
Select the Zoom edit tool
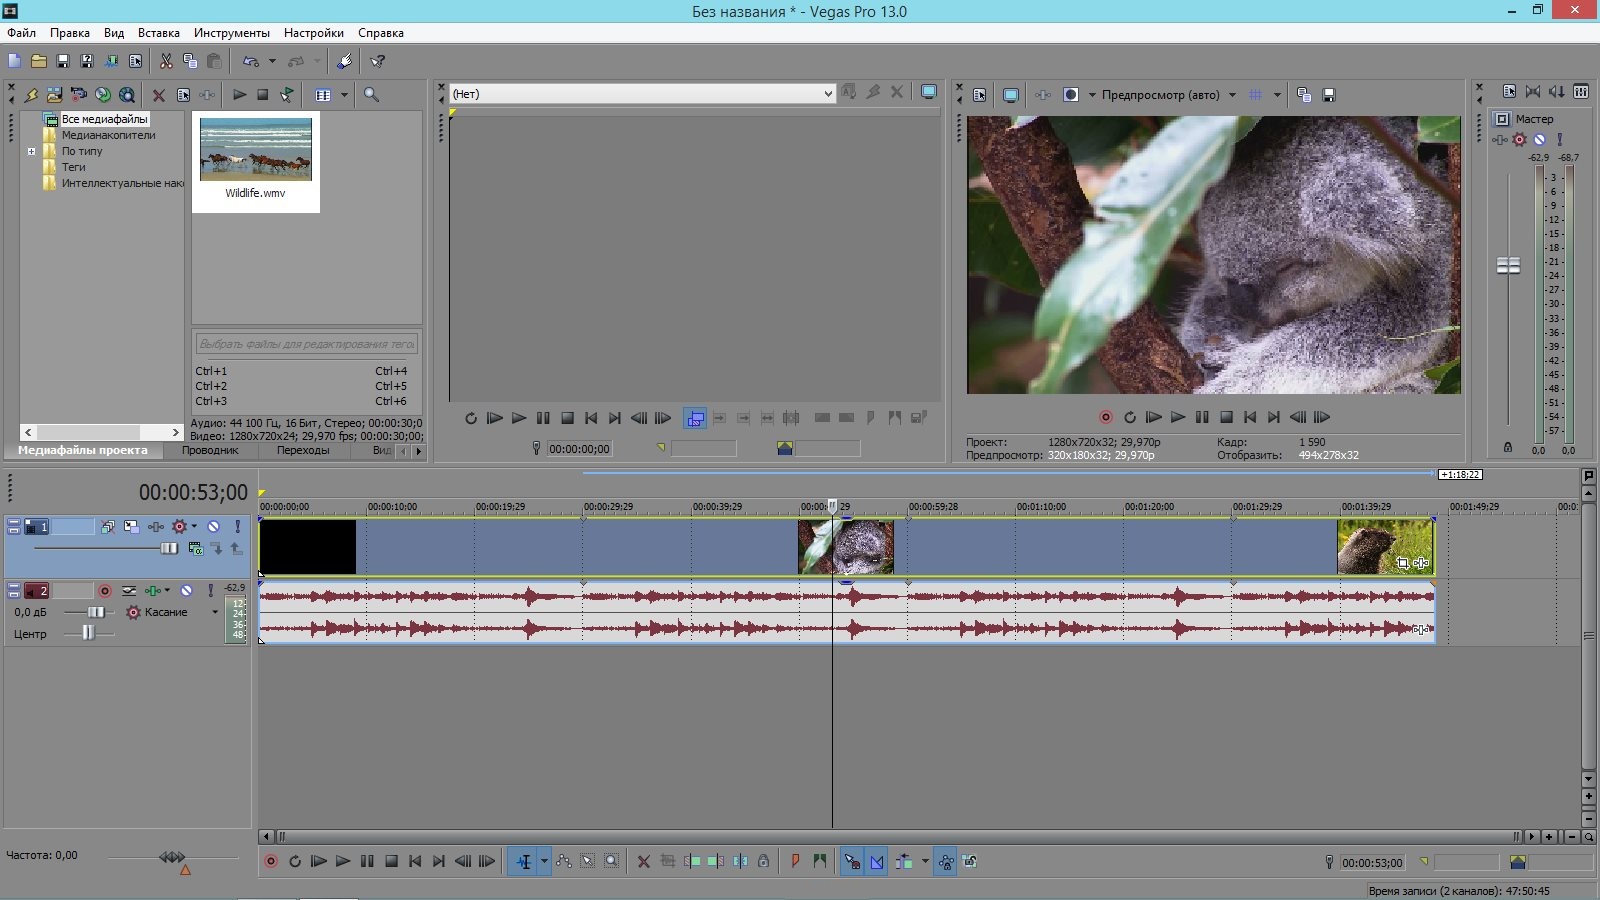click(612, 861)
